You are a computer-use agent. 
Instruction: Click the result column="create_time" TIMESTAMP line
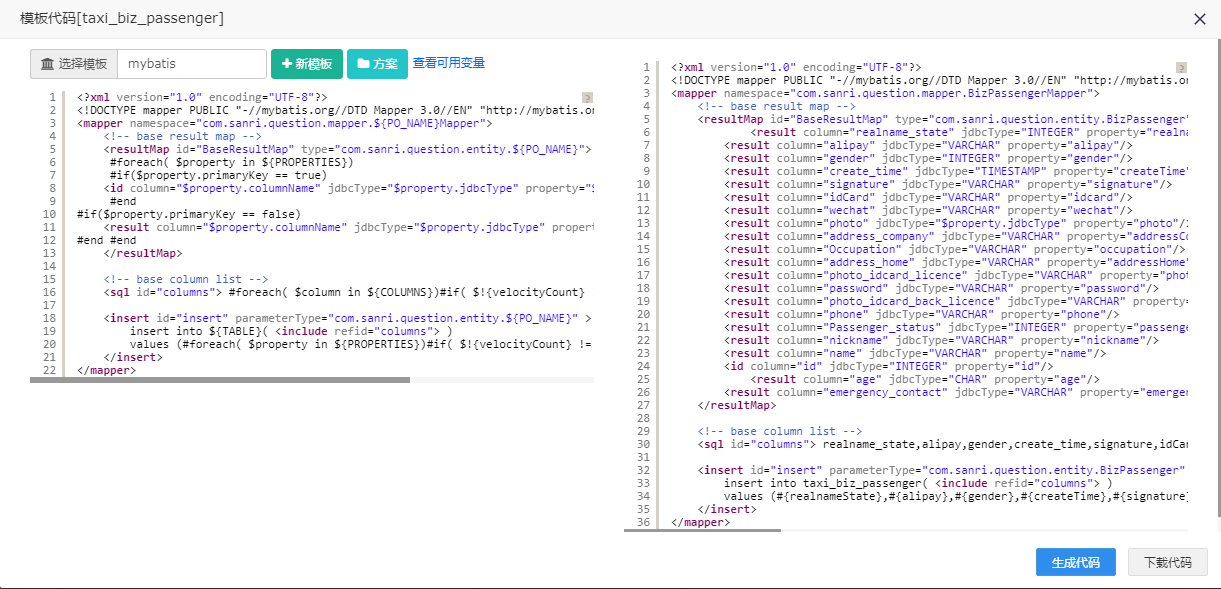[x=956, y=171]
